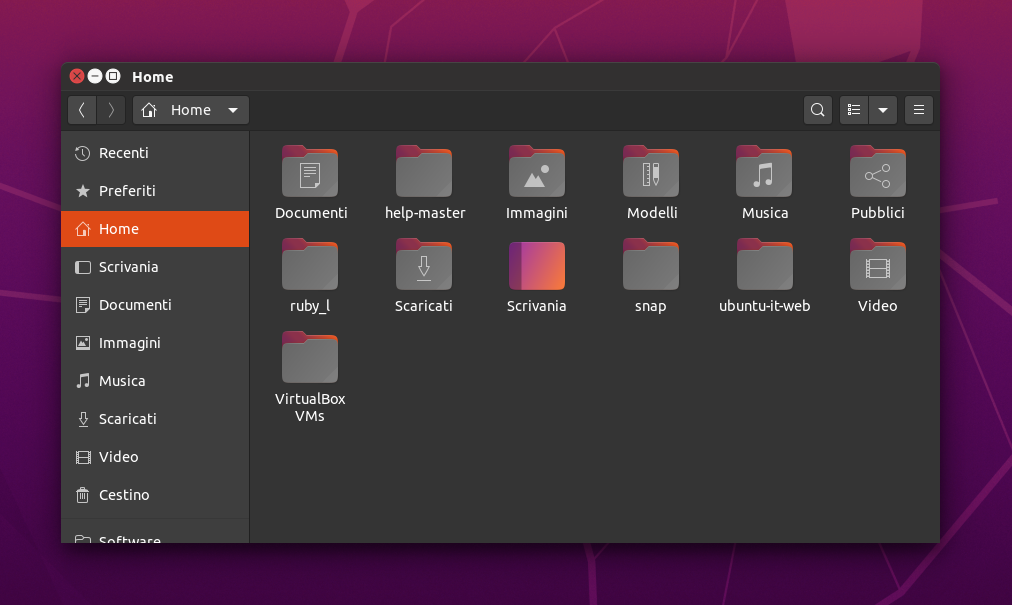The width and height of the screenshot is (1012, 605).
Task: Open the Modelli folder
Action: tap(651, 172)
